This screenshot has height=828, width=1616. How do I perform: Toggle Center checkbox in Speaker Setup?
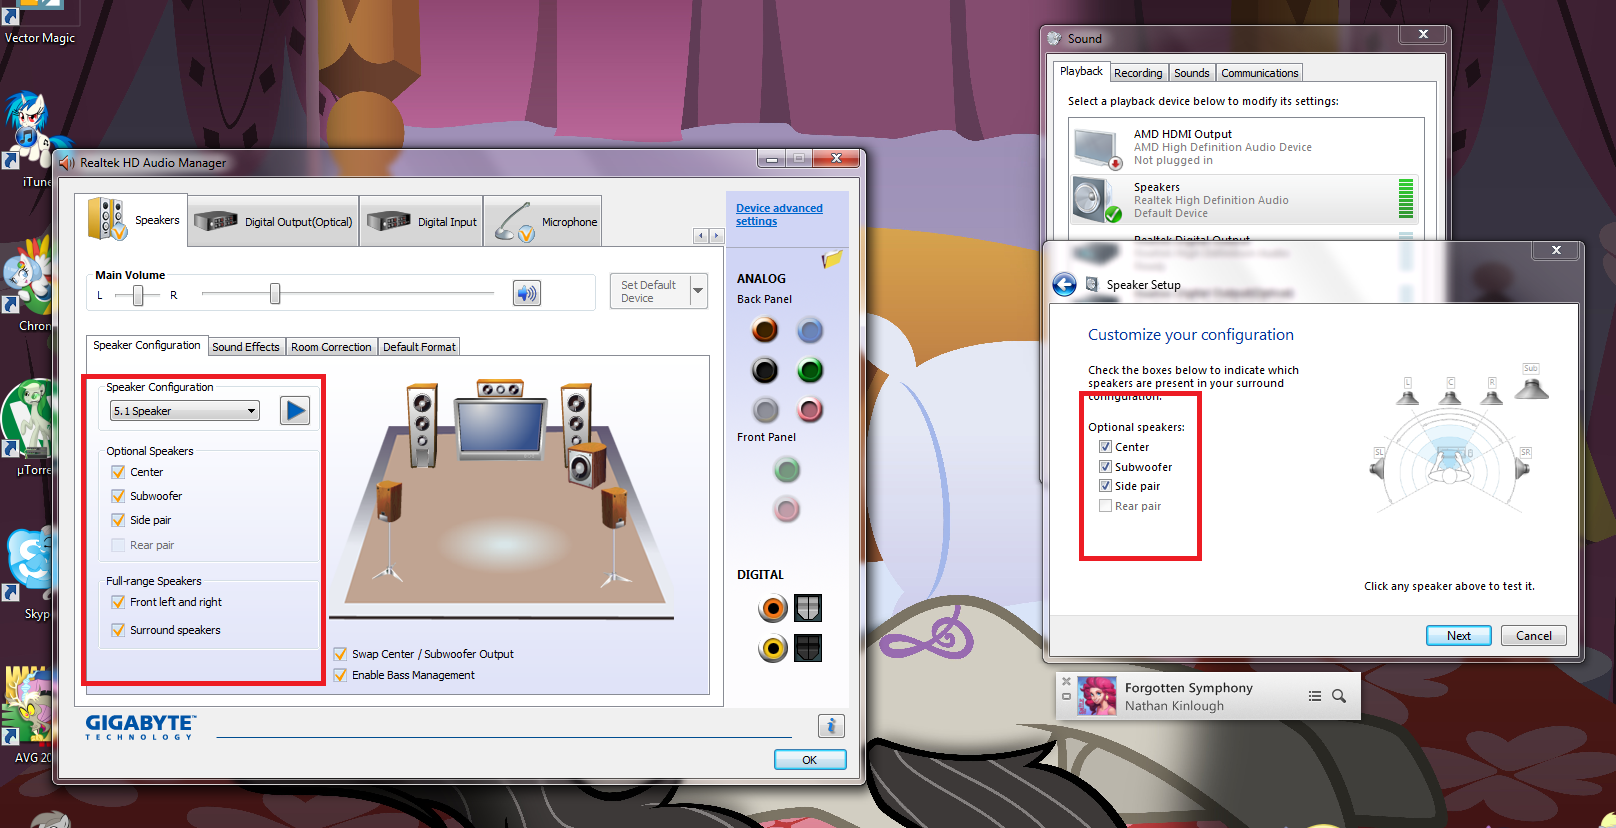(1105, 447)
